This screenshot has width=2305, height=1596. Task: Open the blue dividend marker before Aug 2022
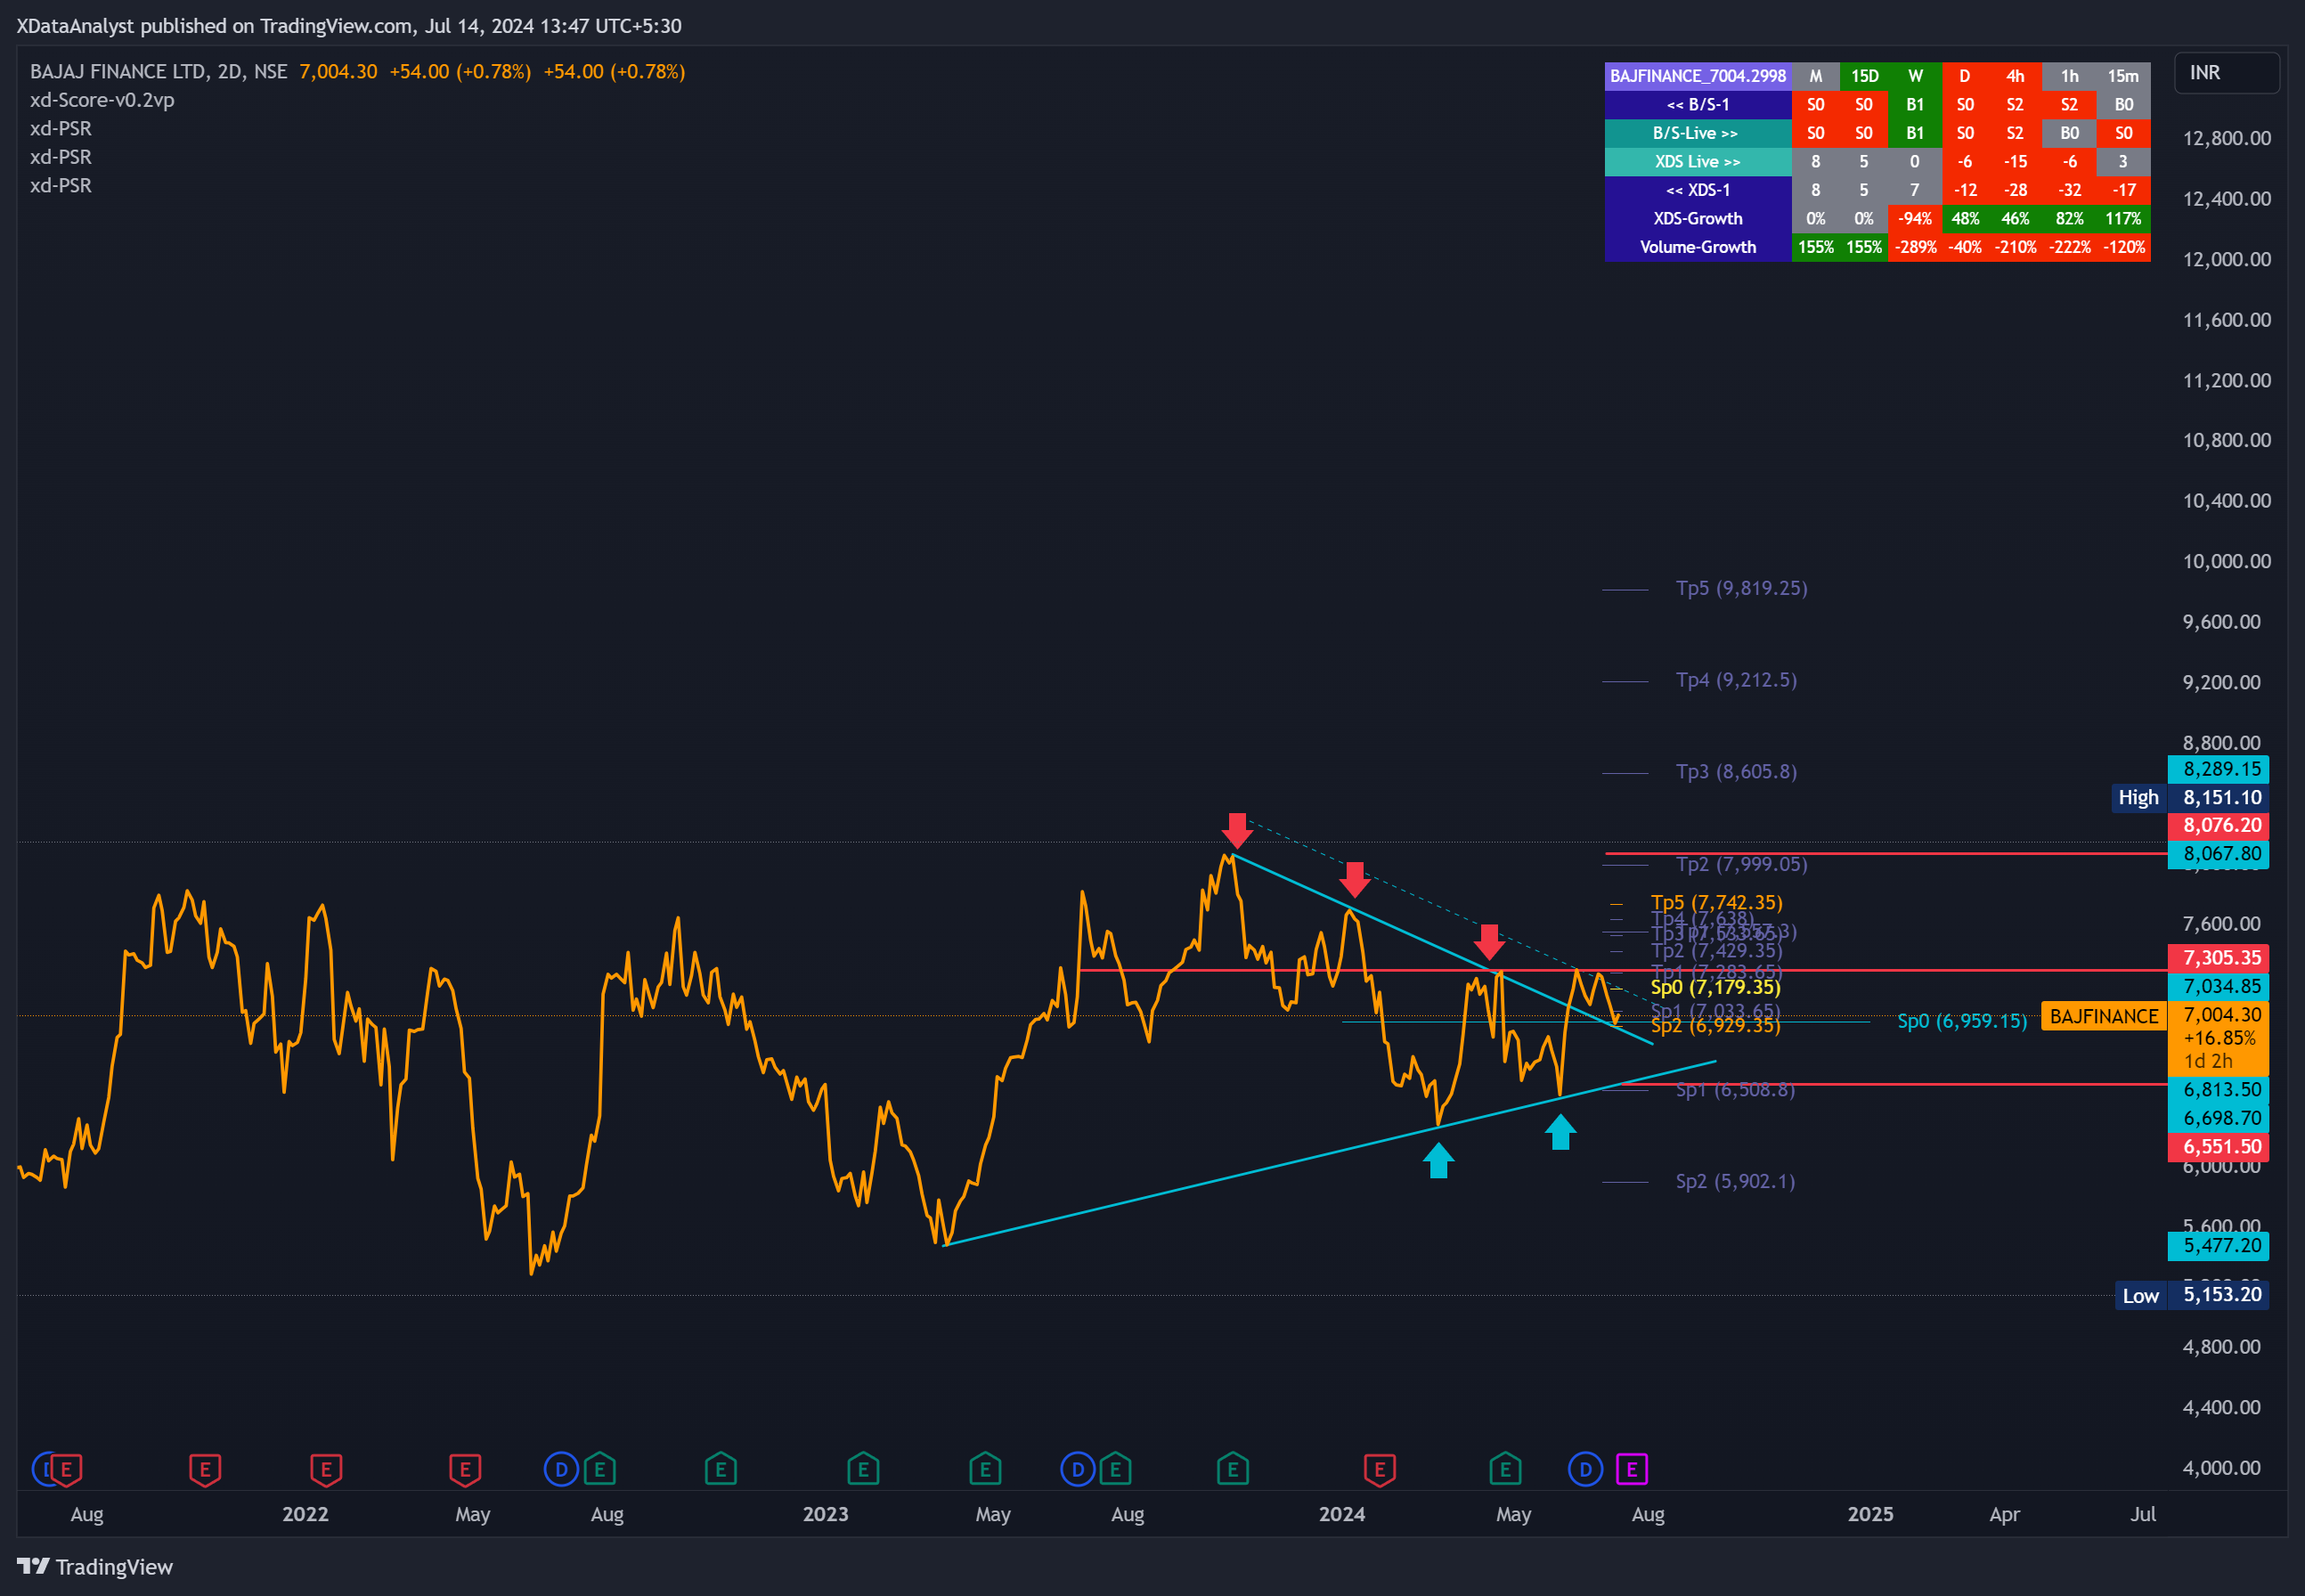(x=561, y=1469)
